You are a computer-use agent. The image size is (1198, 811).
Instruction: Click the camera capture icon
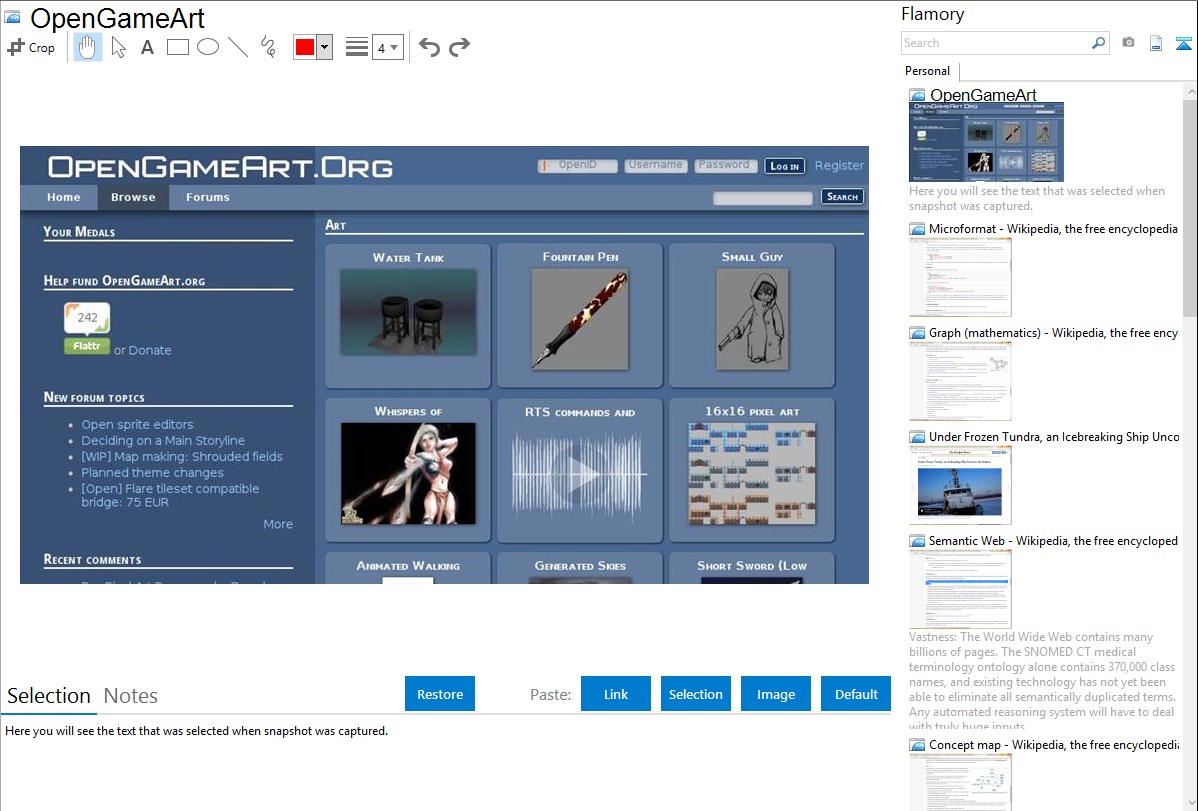[1128, 43]
